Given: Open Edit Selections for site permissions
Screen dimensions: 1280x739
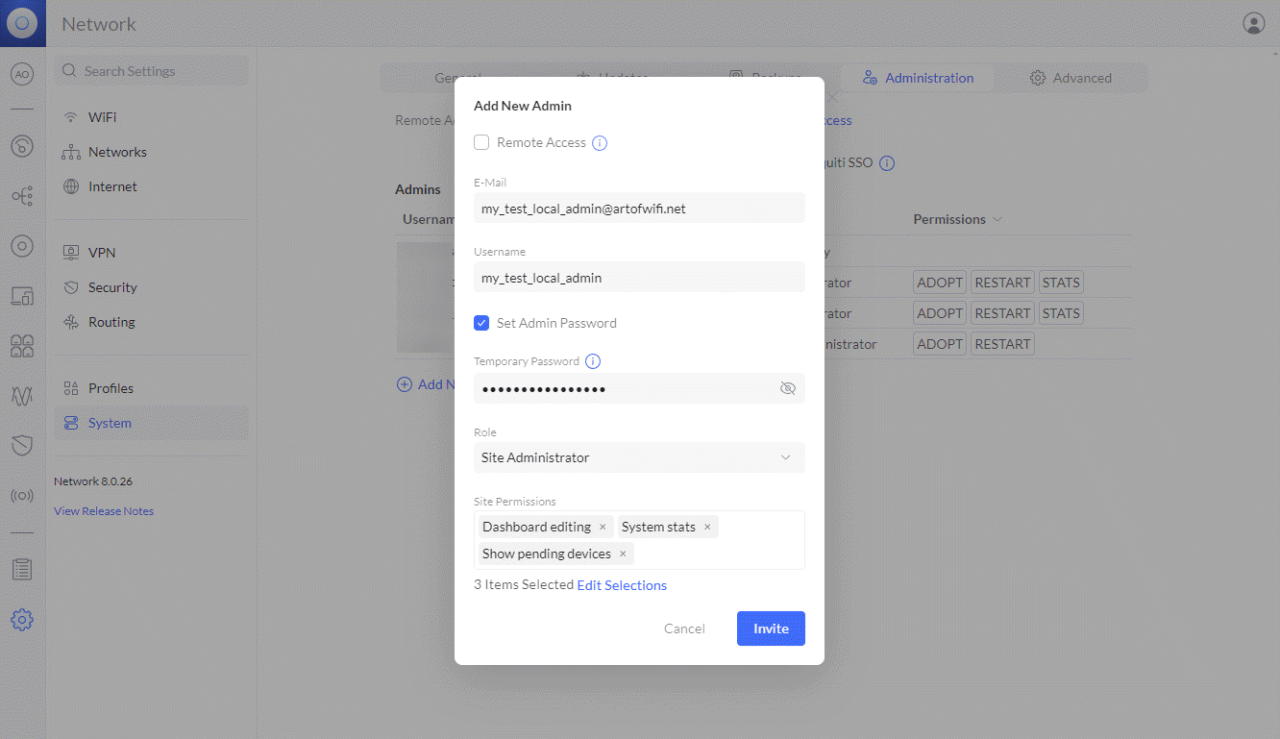Looking at the screenshot, I should (x=621, y=585).
